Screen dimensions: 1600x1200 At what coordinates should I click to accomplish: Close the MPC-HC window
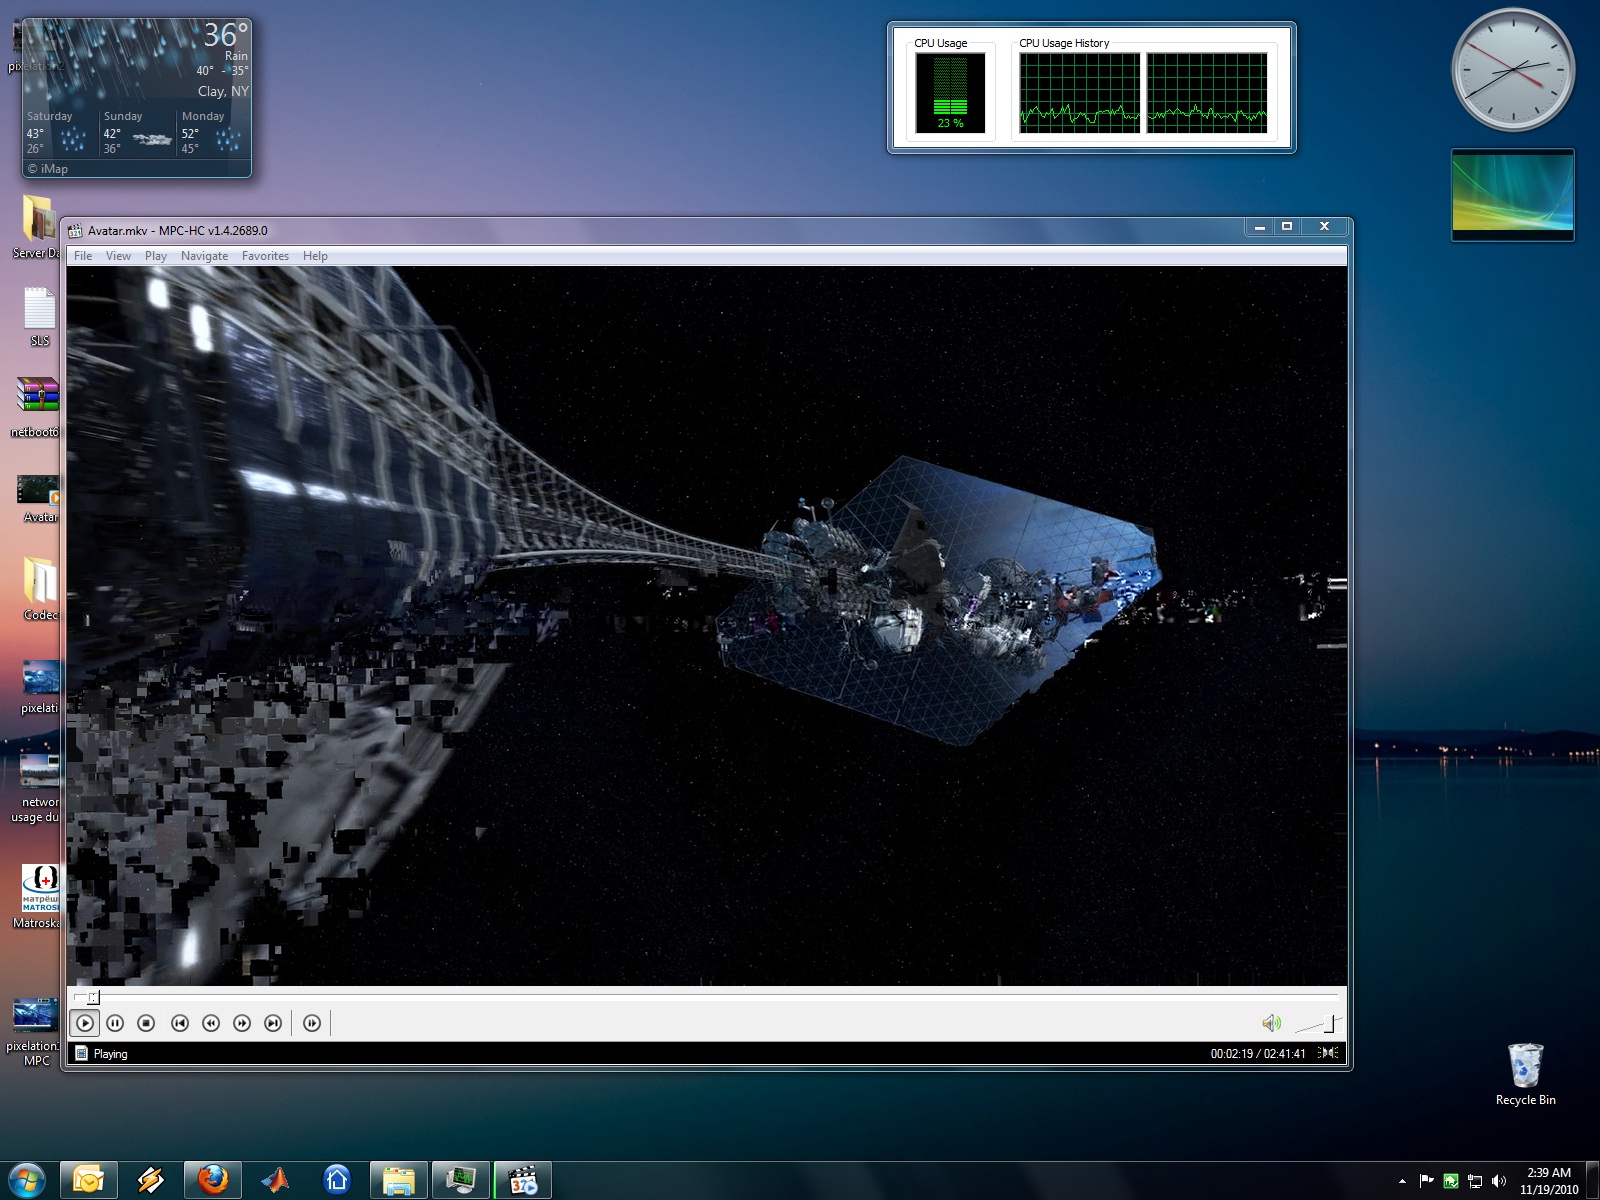1324,227
